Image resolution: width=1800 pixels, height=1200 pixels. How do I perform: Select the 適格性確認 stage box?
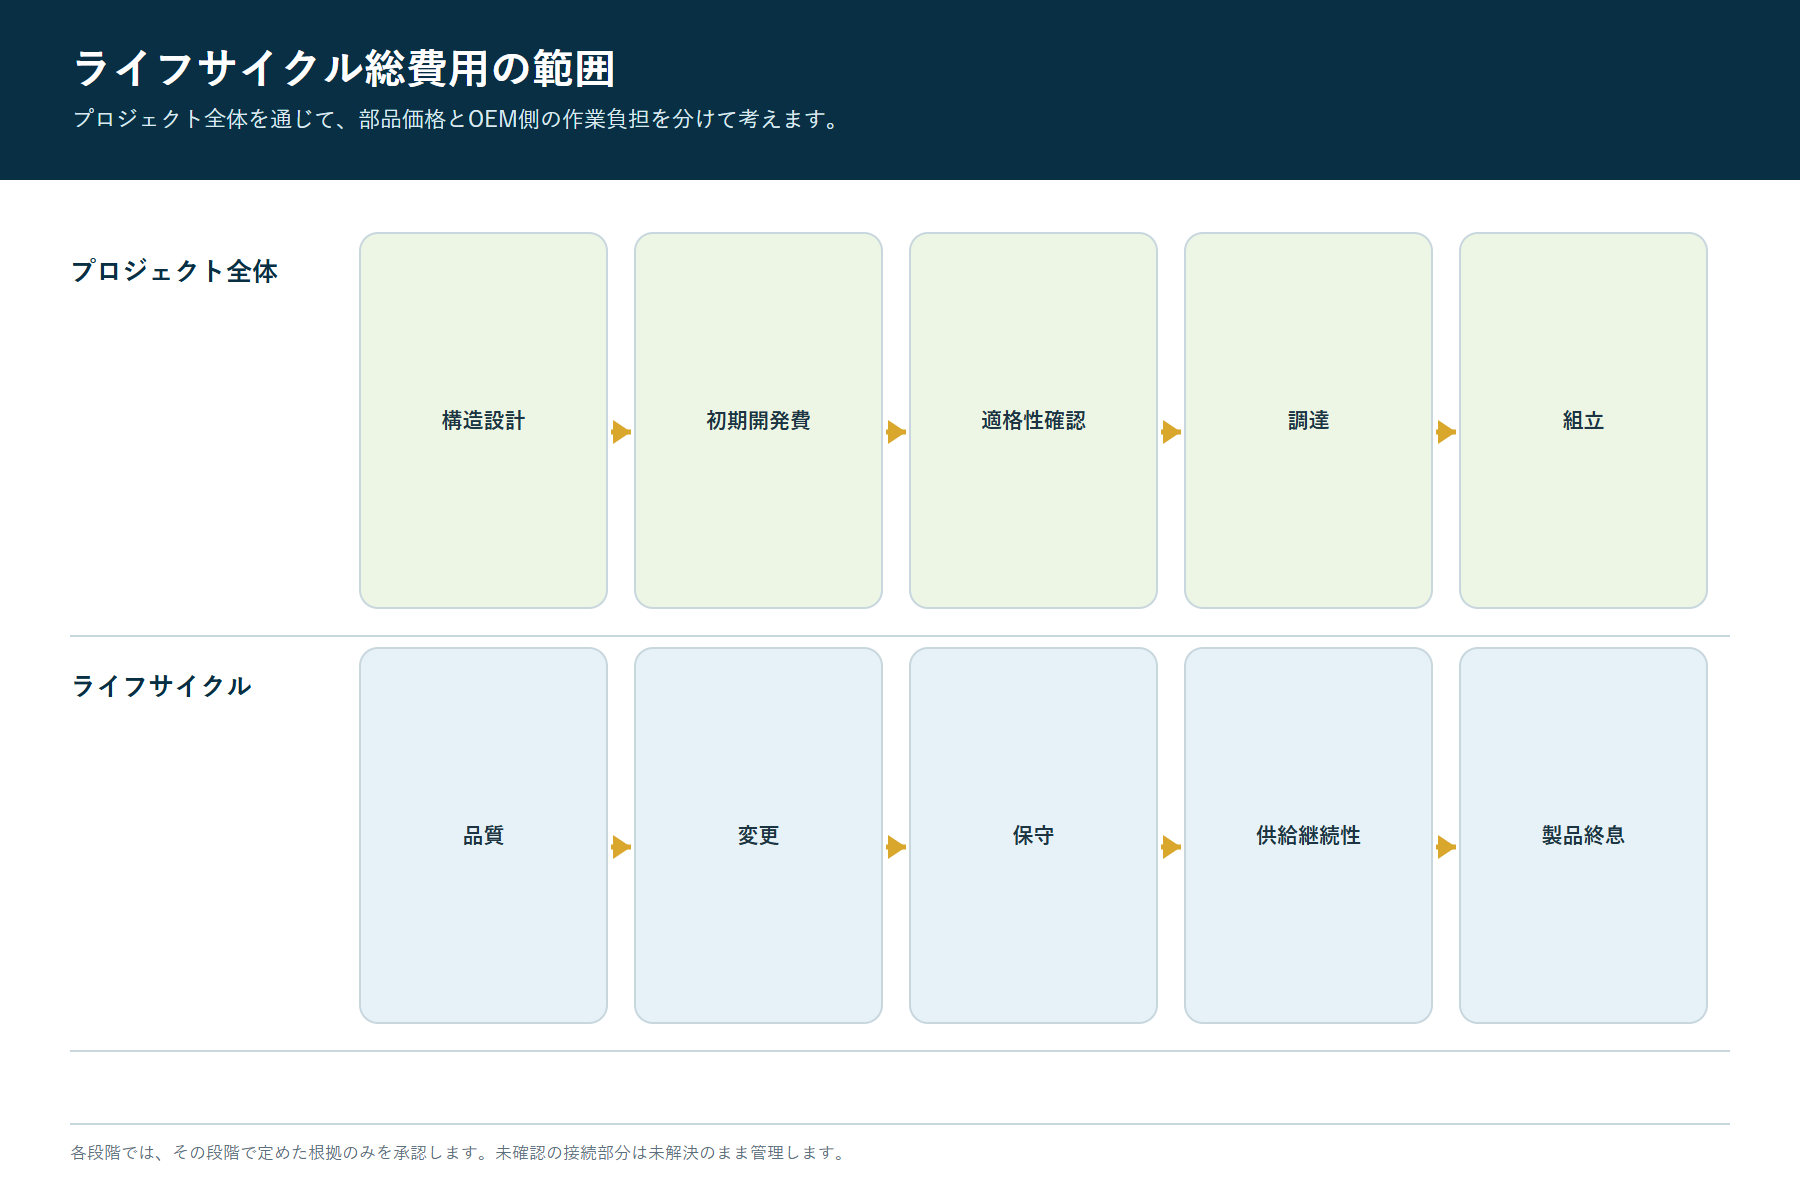point(1033,420)
